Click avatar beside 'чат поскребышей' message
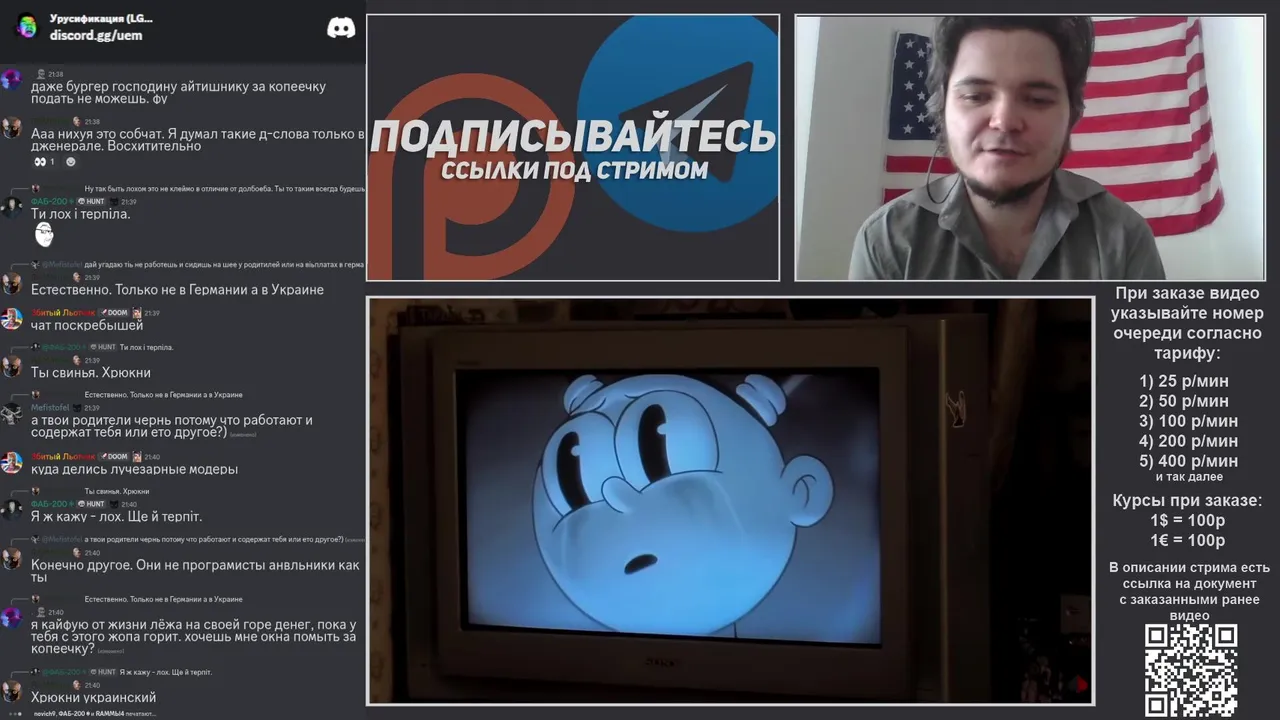 (11, 319)
